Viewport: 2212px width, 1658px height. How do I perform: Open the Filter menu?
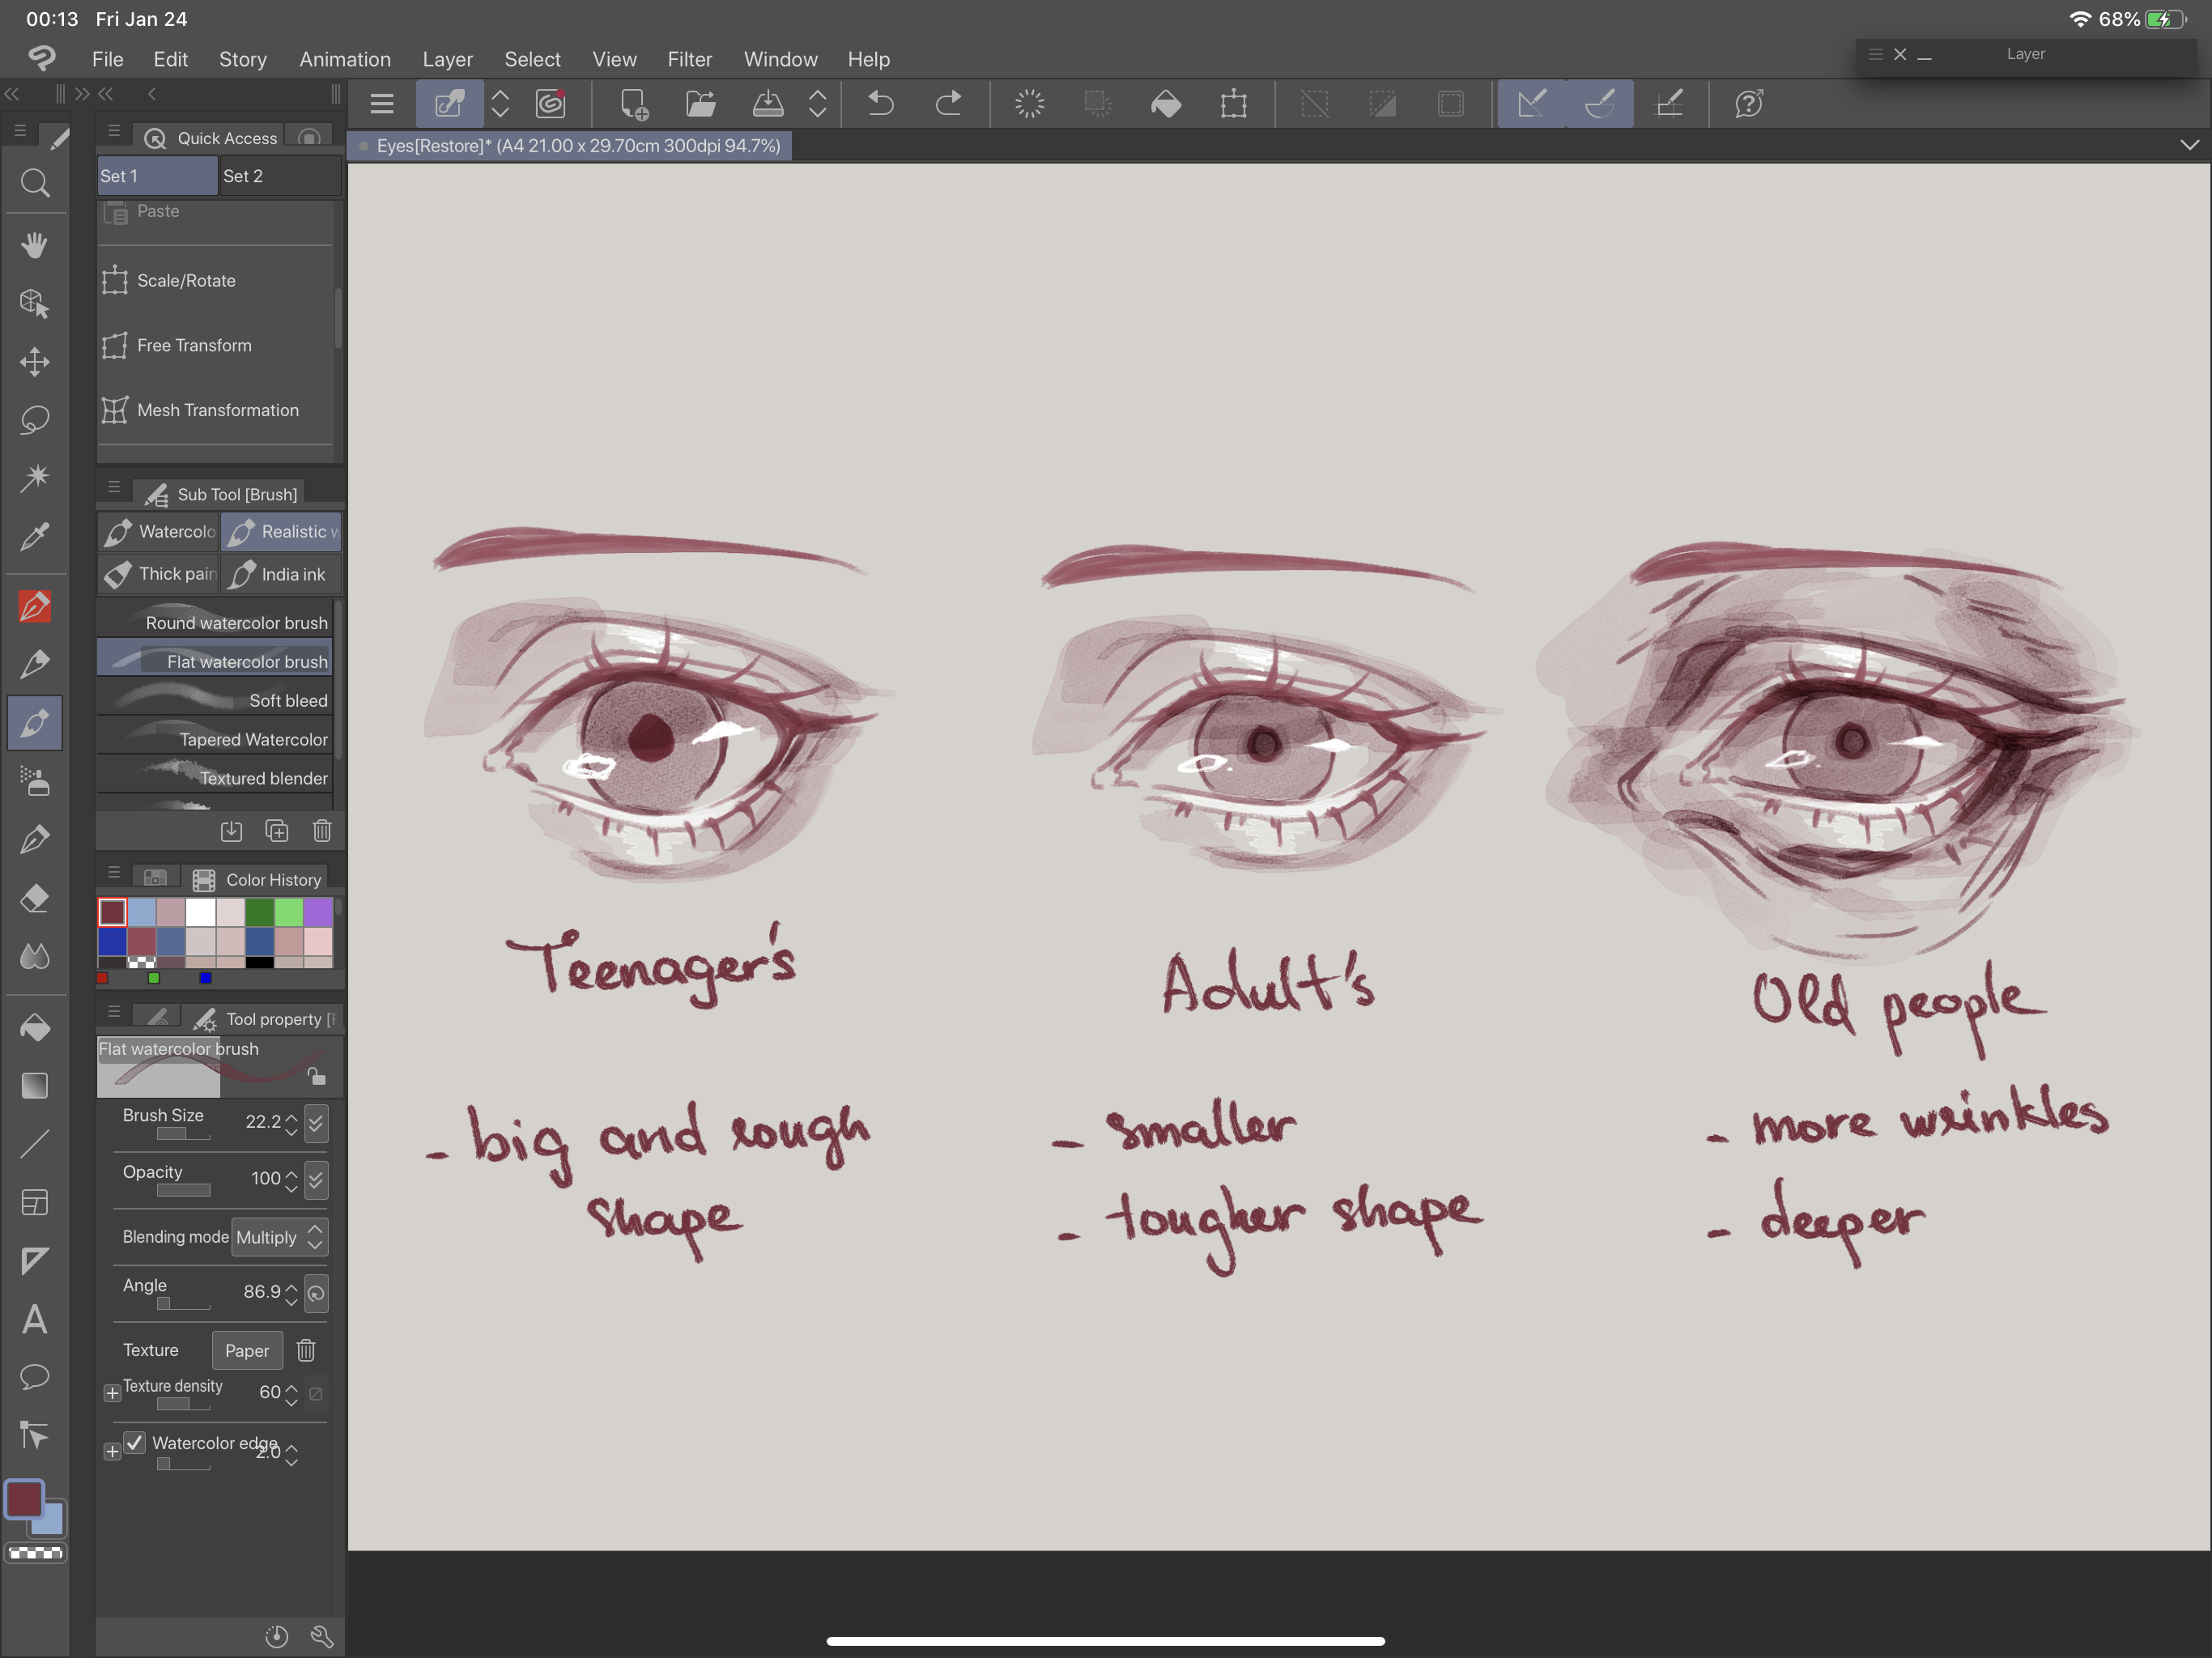pyautogui.click(x=689, y=59)
